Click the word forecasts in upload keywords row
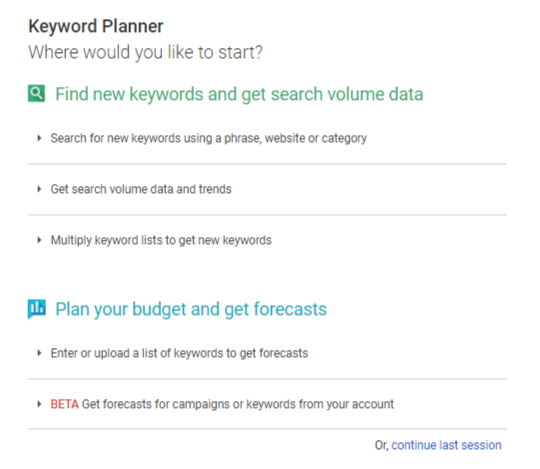This screenshot has height=469, width=540. coord(283,353)
